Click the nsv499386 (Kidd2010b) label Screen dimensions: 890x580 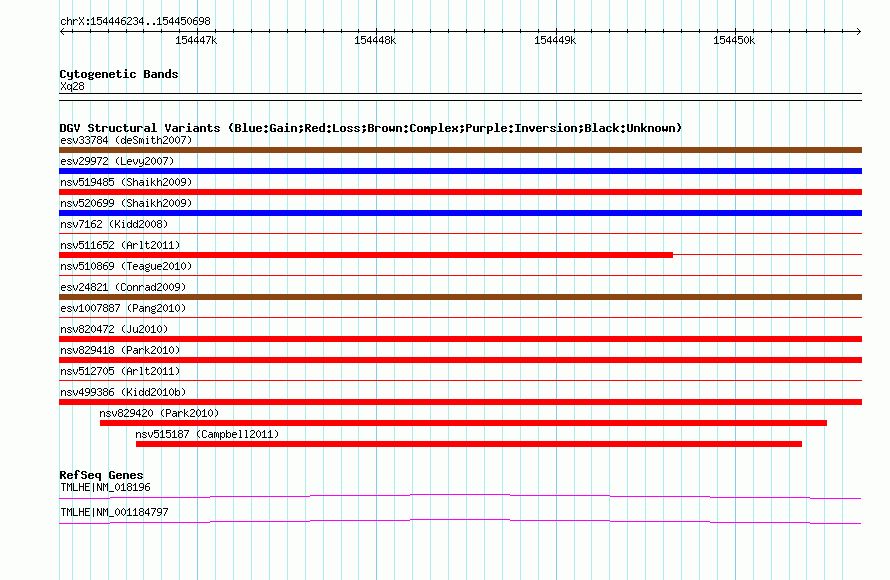click(x=123, y=392)
